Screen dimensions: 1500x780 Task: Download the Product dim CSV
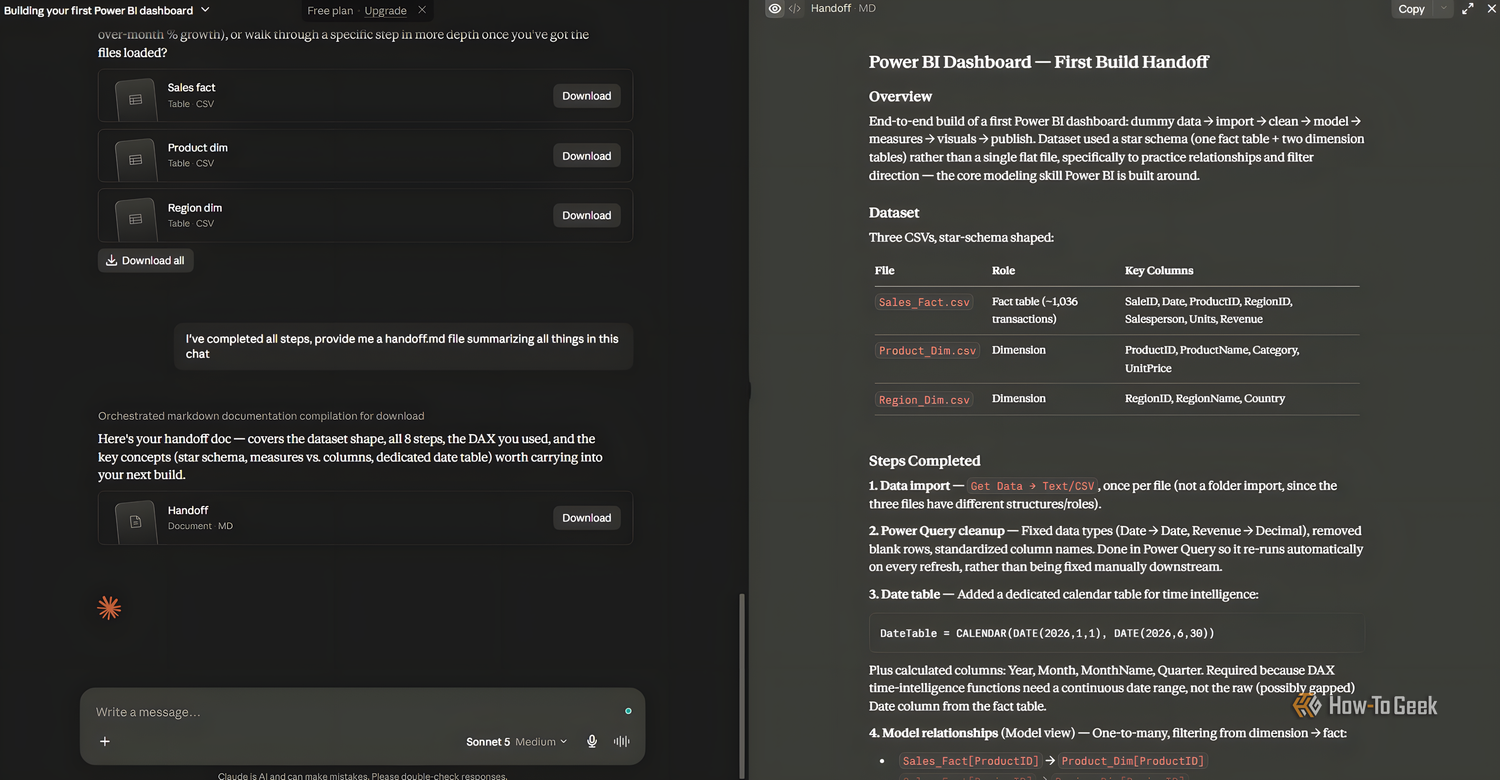pos(587,156)
